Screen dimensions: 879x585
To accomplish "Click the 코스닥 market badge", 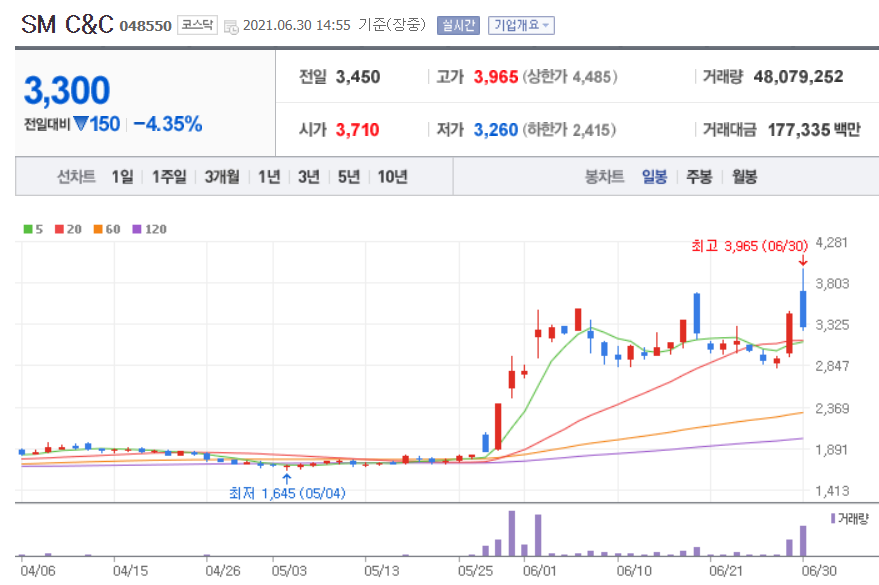I will pos(197,25).
